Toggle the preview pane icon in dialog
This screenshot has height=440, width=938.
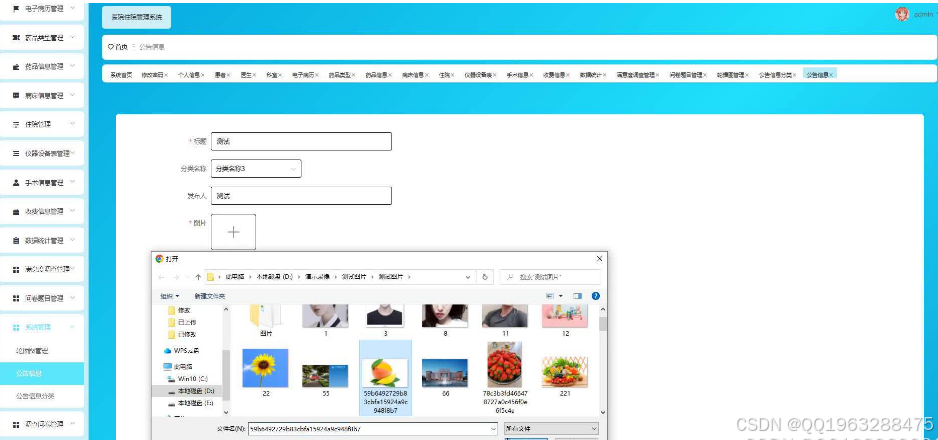click(577, 296)
